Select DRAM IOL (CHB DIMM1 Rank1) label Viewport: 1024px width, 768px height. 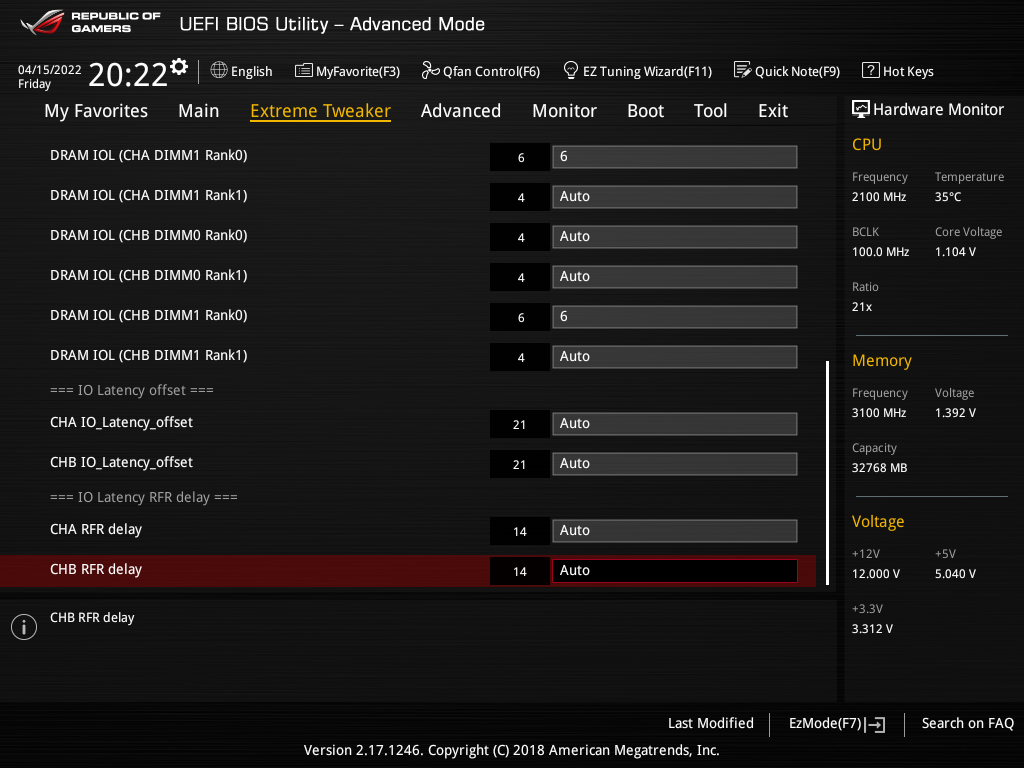[x=149, y=355]
